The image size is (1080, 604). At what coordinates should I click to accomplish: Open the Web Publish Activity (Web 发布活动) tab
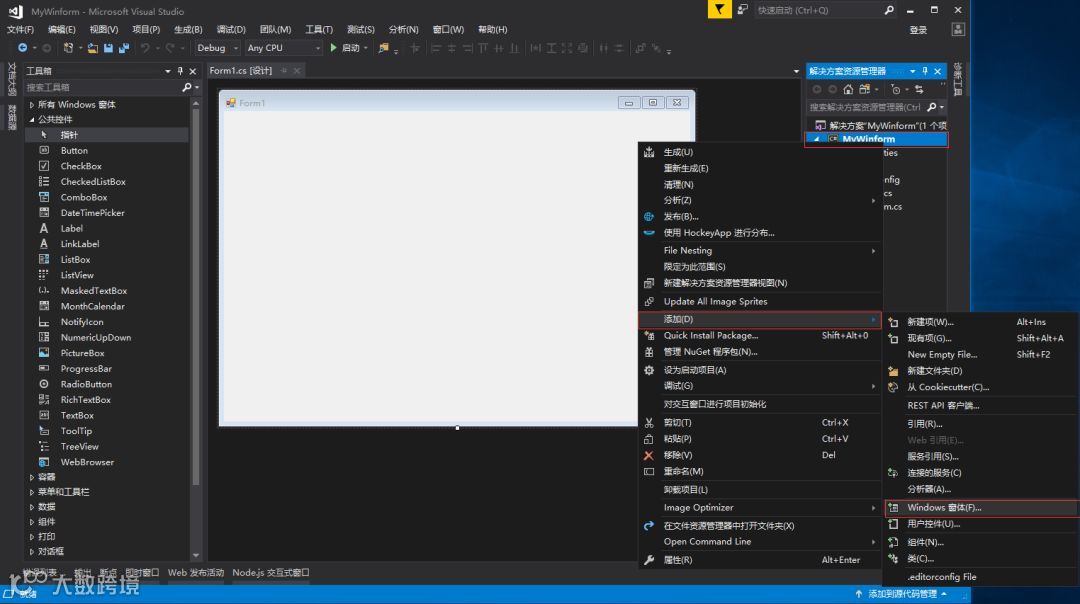point(196,572)
